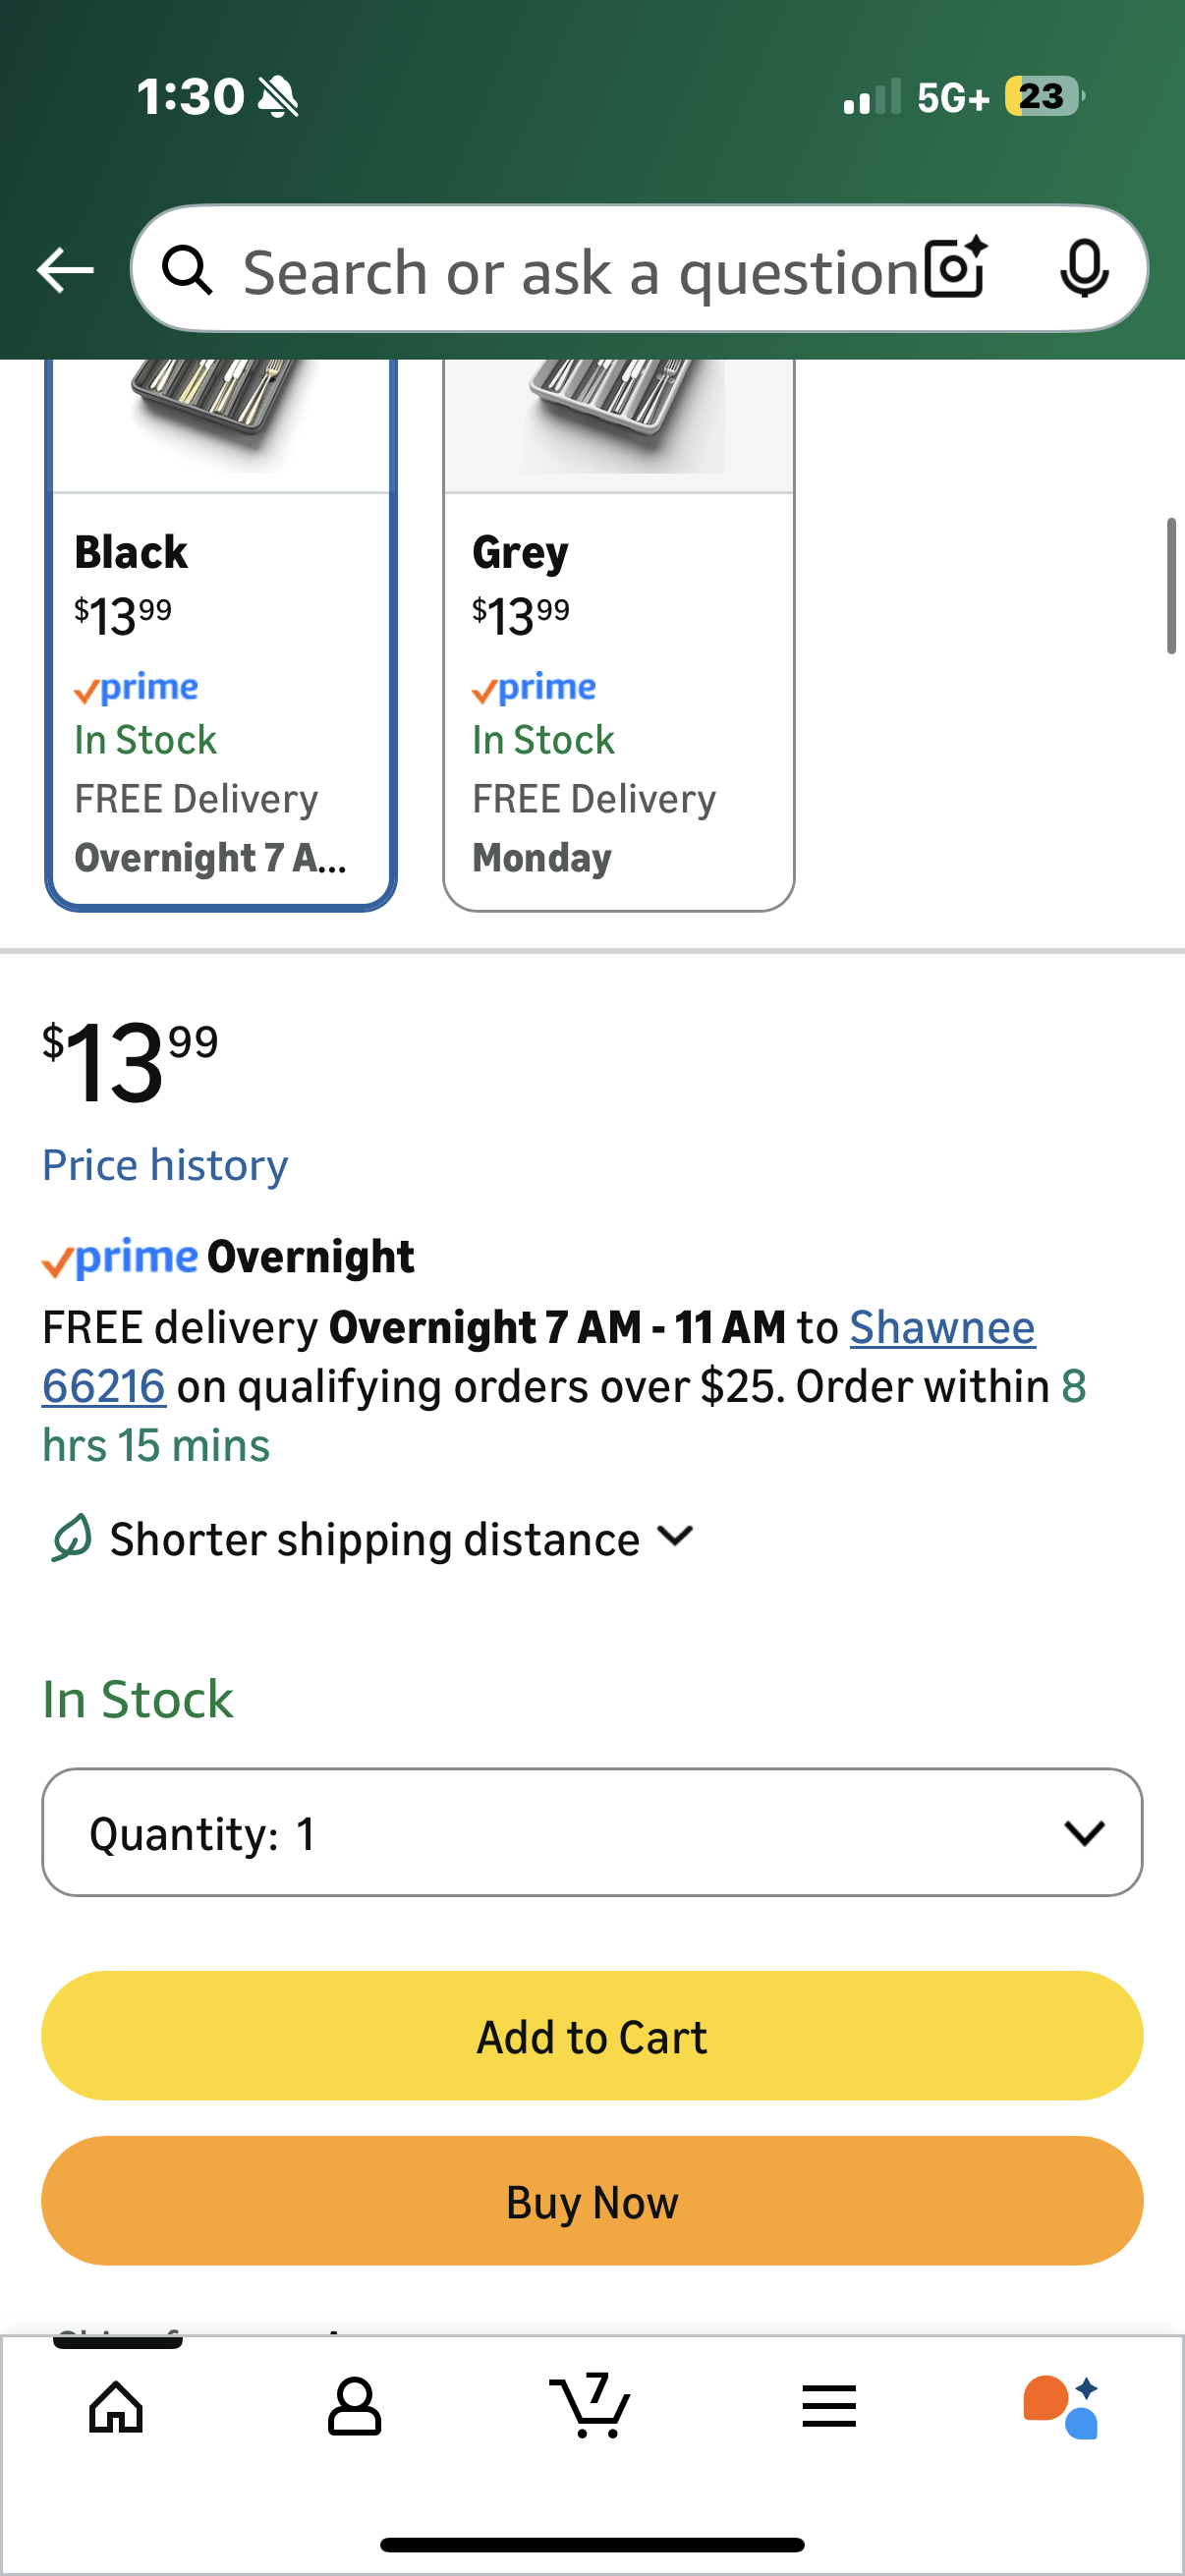This screenshot has height=2576, width=1185.
Task: Tap Buy Now to purchase immediately
Action: tap(591, 2201)
